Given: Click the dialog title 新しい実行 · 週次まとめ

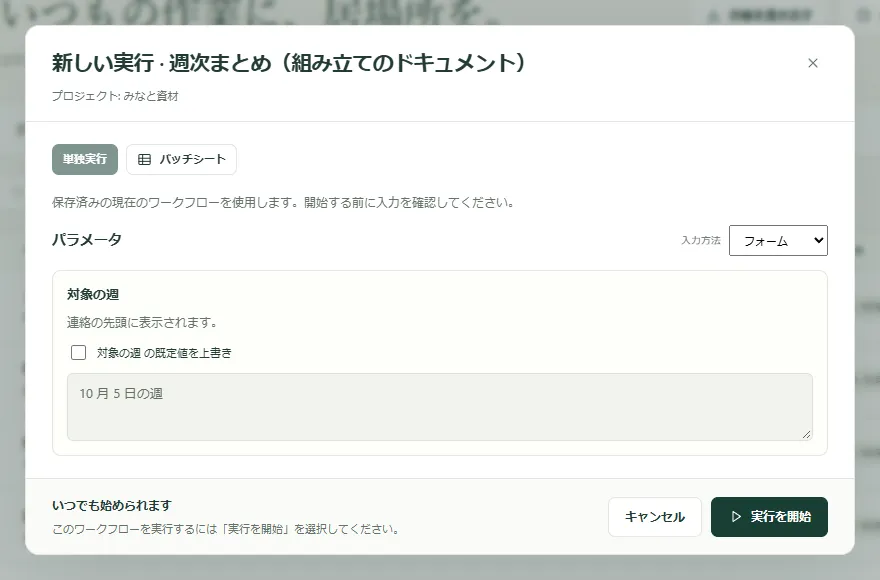Looking at the screenshot, I should pos(289,63).
